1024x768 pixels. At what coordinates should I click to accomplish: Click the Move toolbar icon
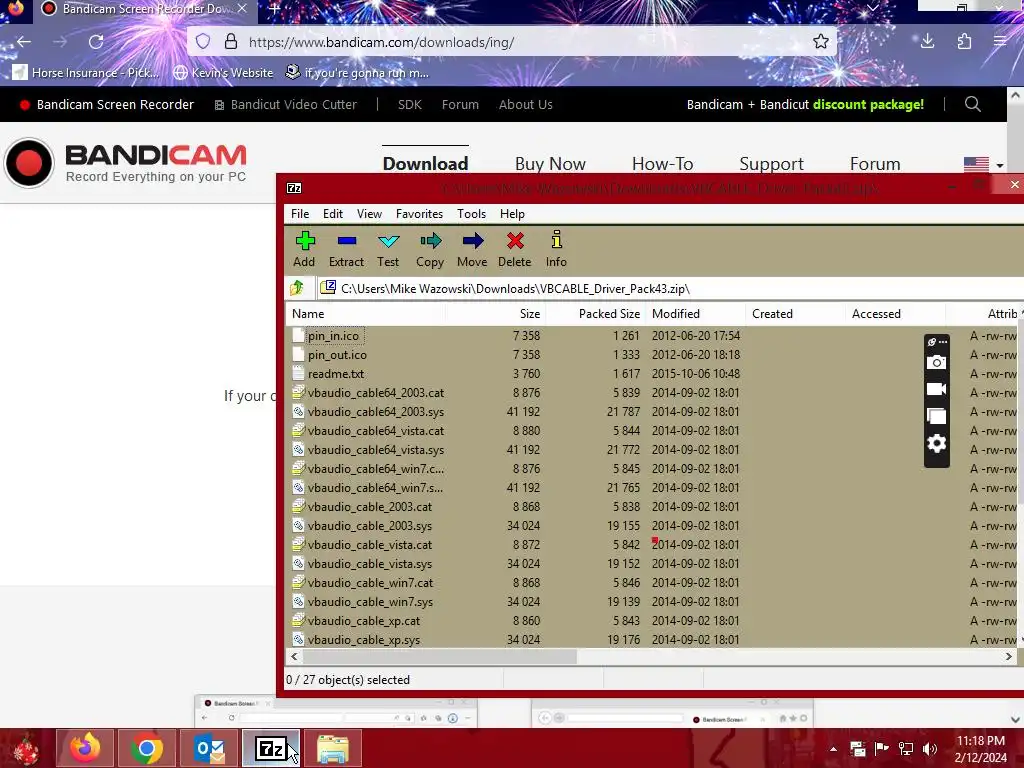click(x=472, y=249)
